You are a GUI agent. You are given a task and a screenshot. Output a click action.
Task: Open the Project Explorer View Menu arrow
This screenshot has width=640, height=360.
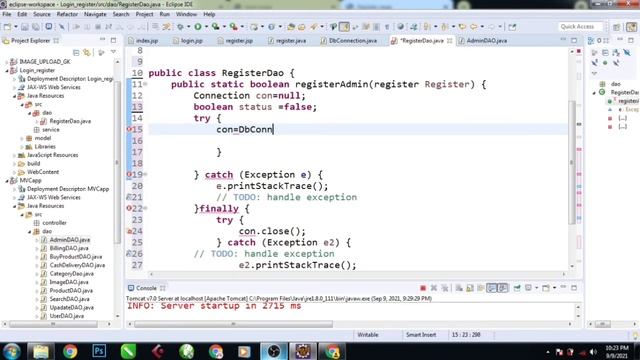[x=113, y=52]
